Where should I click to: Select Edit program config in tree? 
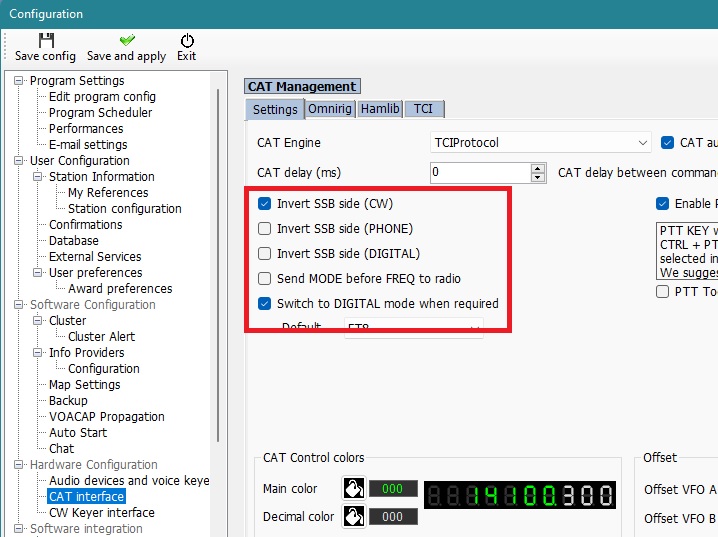102,97
